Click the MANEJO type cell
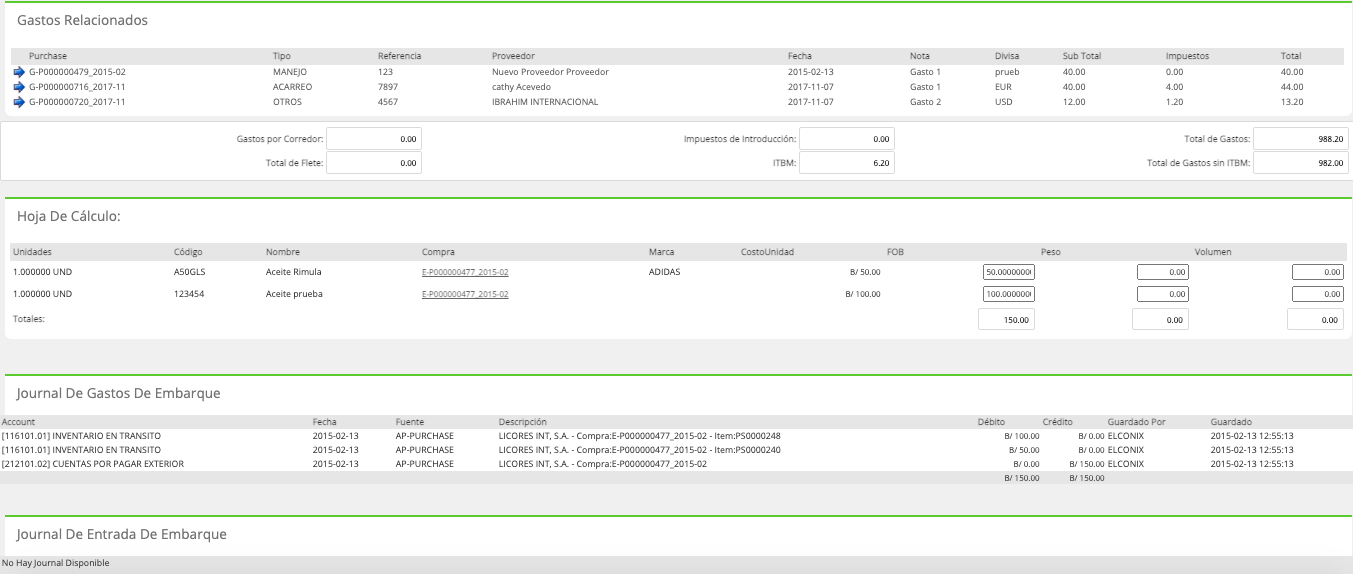 [x=290, y=72]
